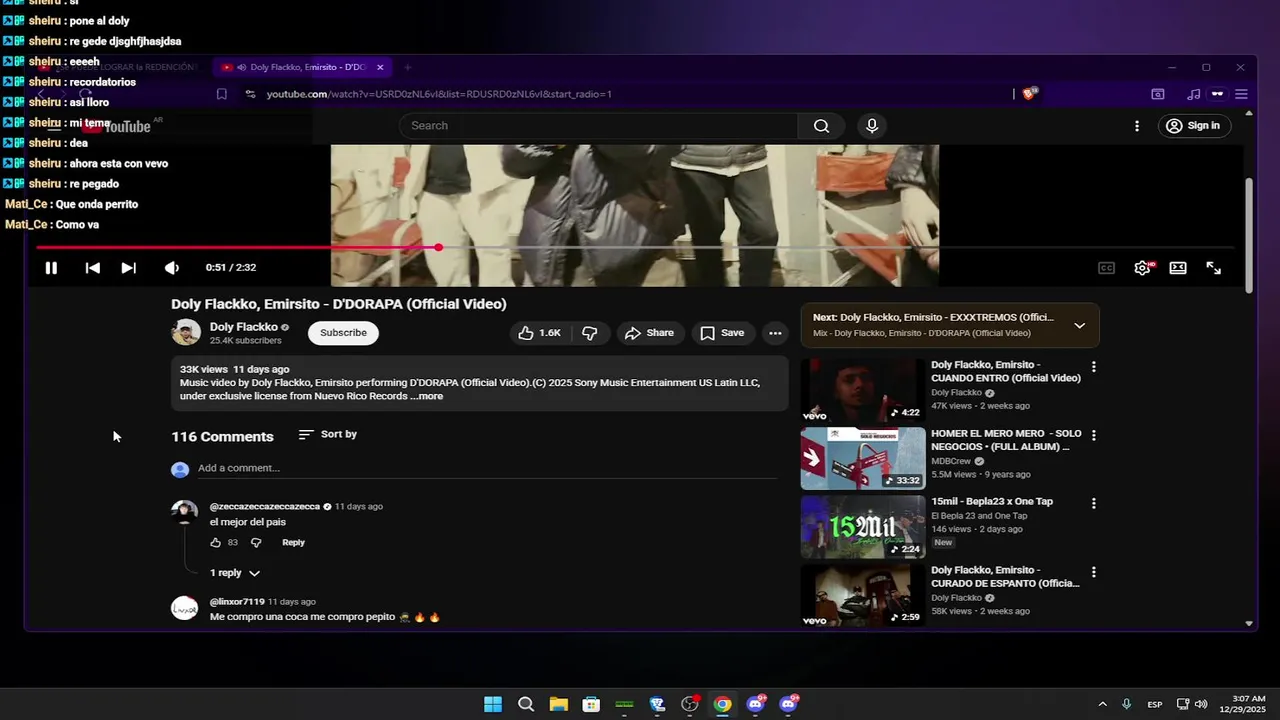Image resolution: width=1280 pixels, height=720 pixels.
Task: Toggle closed captions in the player
Action: pyautogui.click(x=1106, y=268)
